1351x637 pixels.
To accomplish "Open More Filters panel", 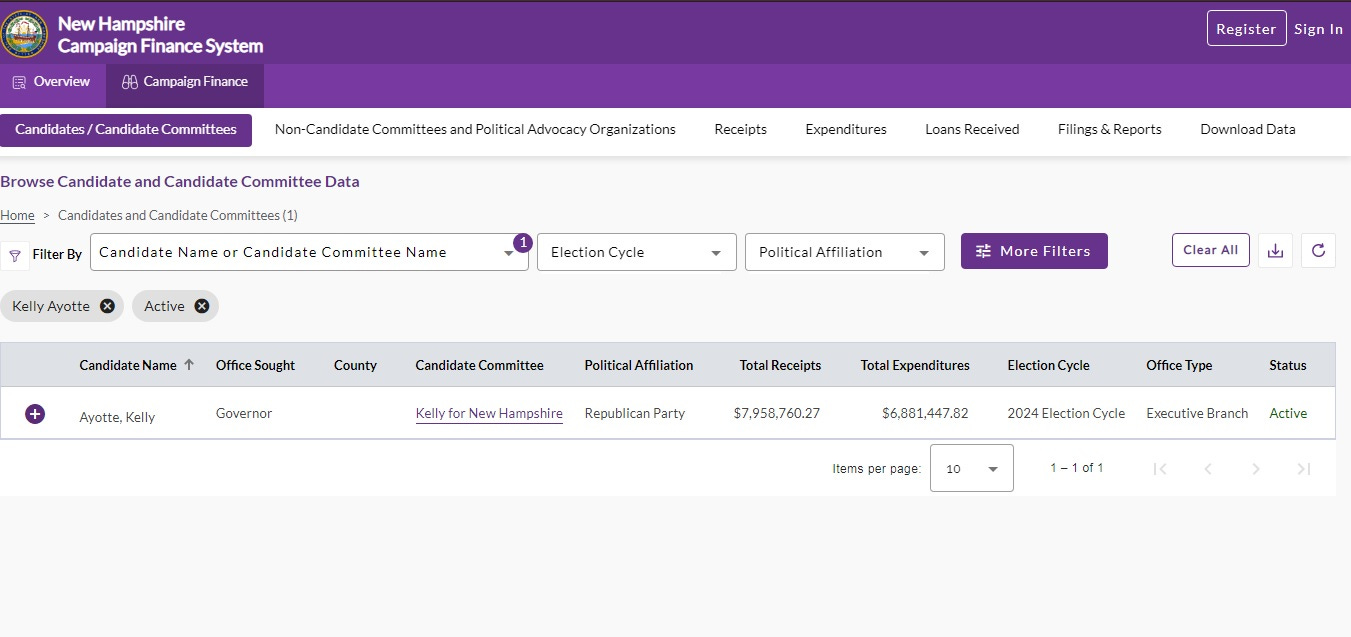I will (x=1034, y=251).
